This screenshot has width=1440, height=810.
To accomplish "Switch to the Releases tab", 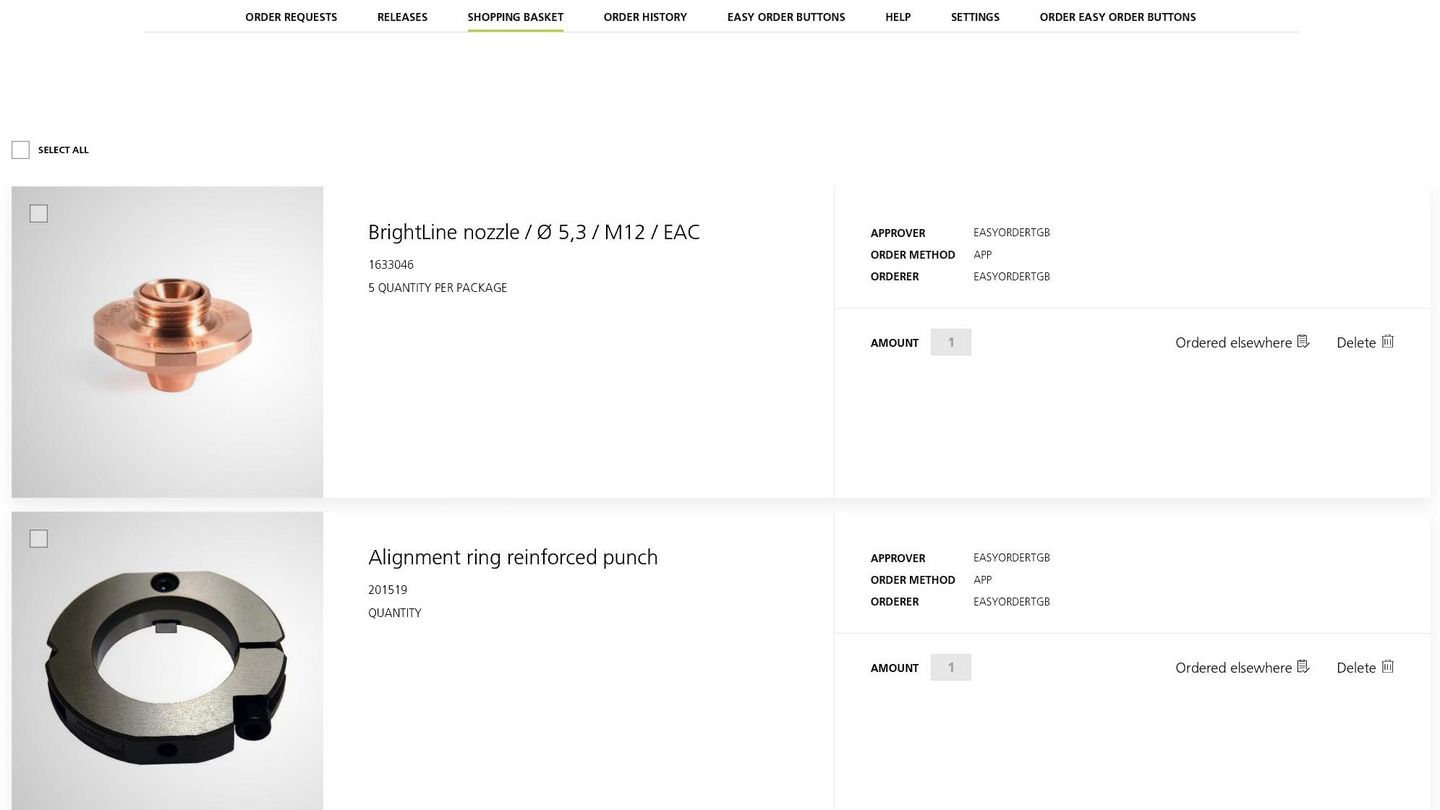I will pos(402,17).
